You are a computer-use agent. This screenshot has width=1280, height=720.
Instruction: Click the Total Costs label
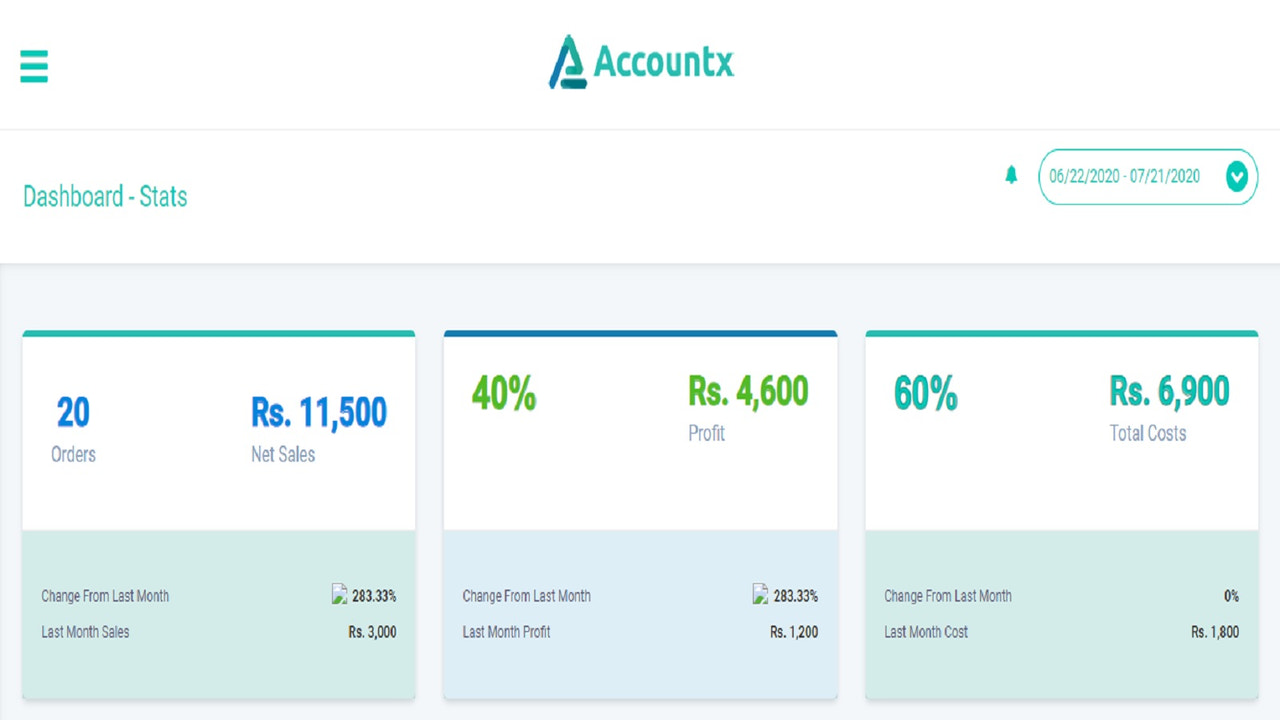click(x=1148, y=433)
